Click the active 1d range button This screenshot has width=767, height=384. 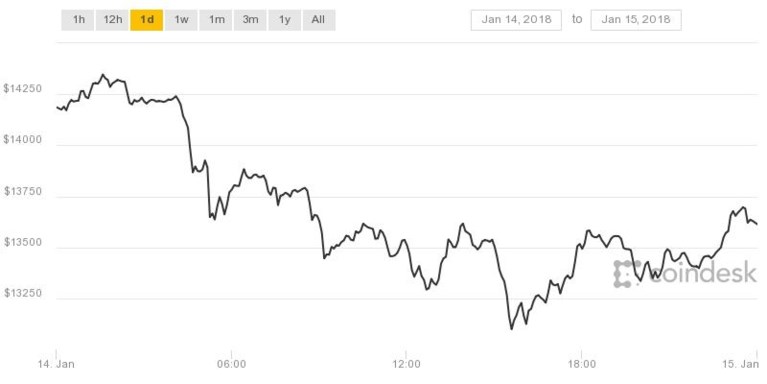[147, 20]
